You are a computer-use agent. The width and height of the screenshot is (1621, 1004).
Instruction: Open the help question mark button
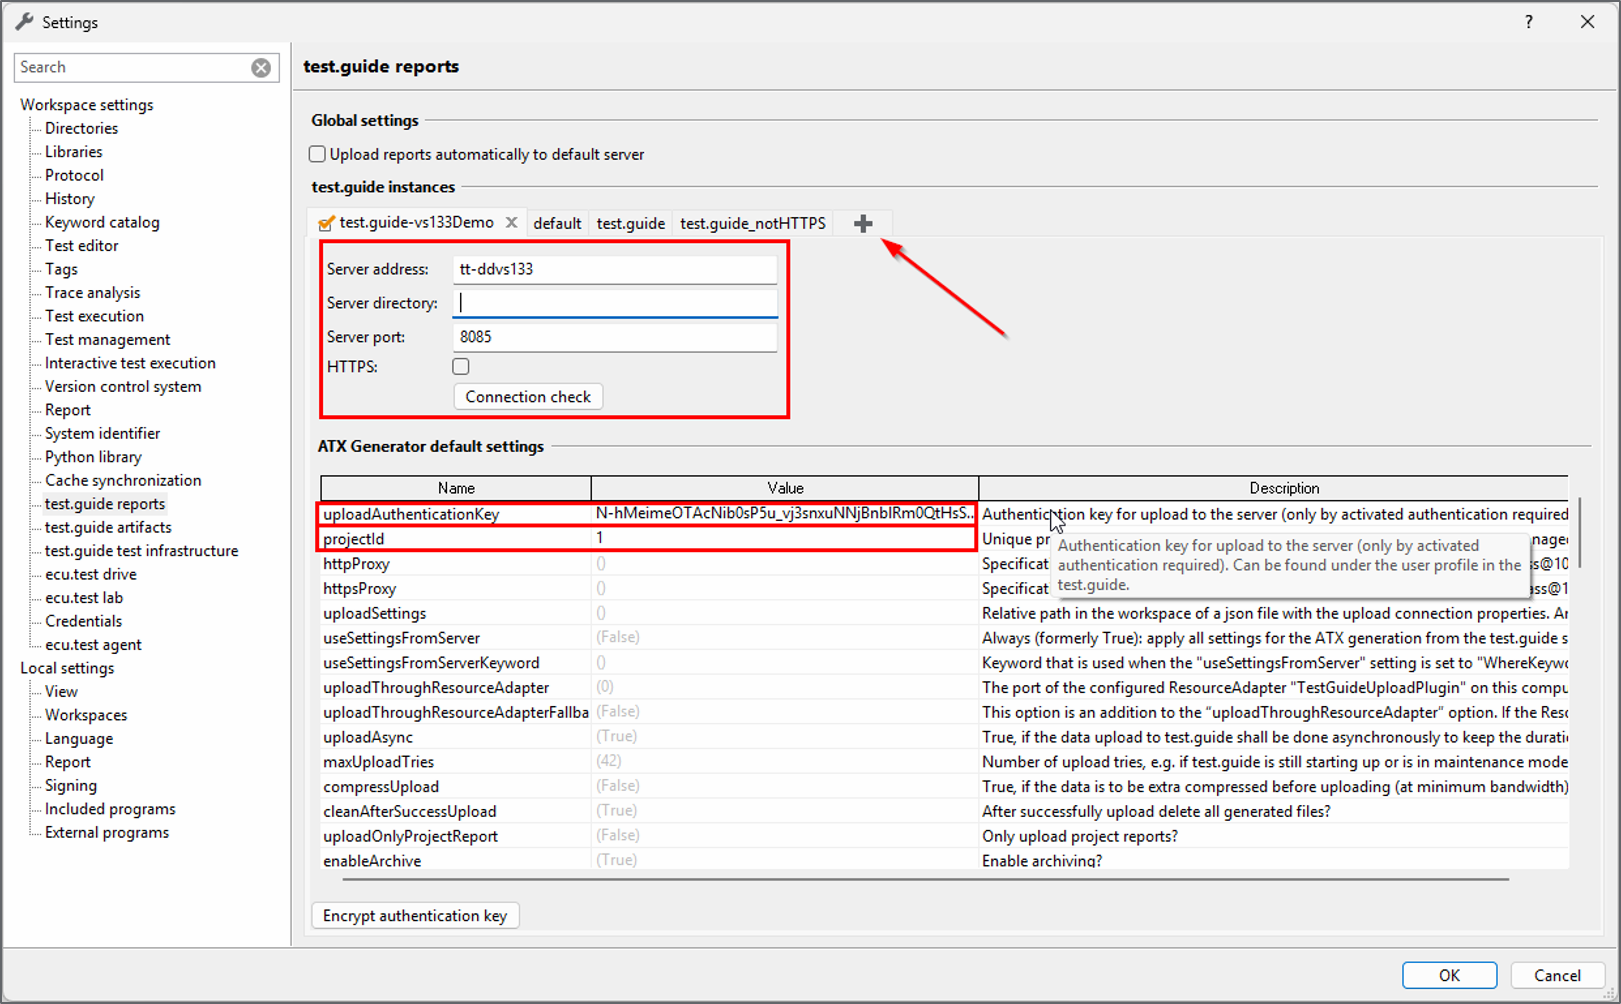point(1528,22)
